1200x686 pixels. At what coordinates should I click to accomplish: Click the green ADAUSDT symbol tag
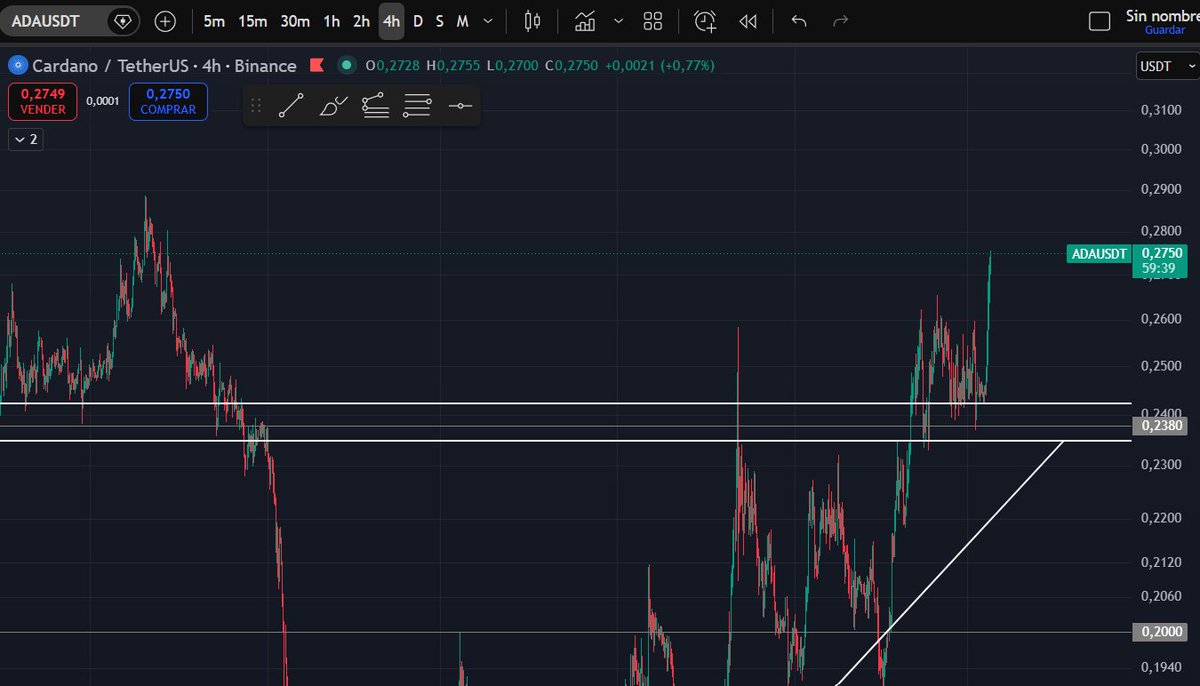coord(1099,254)
